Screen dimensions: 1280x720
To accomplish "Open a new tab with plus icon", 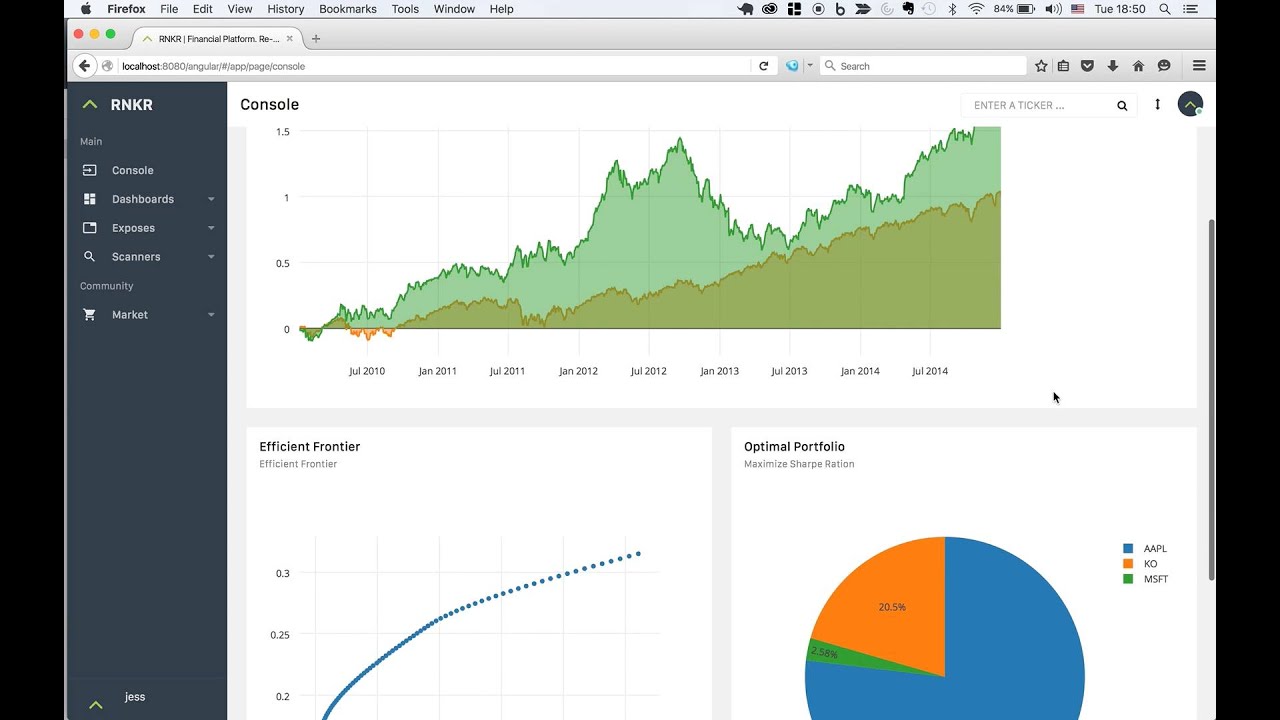I will pyautogui.click(x=316, y=39).
